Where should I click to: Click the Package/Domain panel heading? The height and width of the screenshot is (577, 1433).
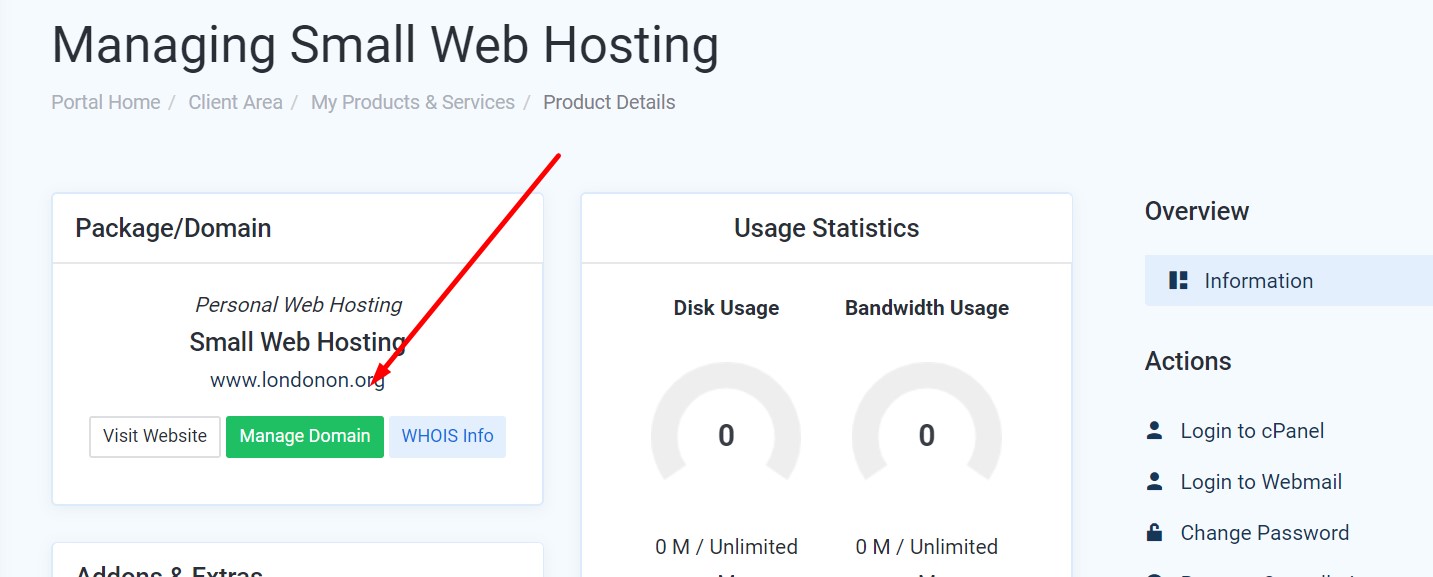tap(173, 228)
